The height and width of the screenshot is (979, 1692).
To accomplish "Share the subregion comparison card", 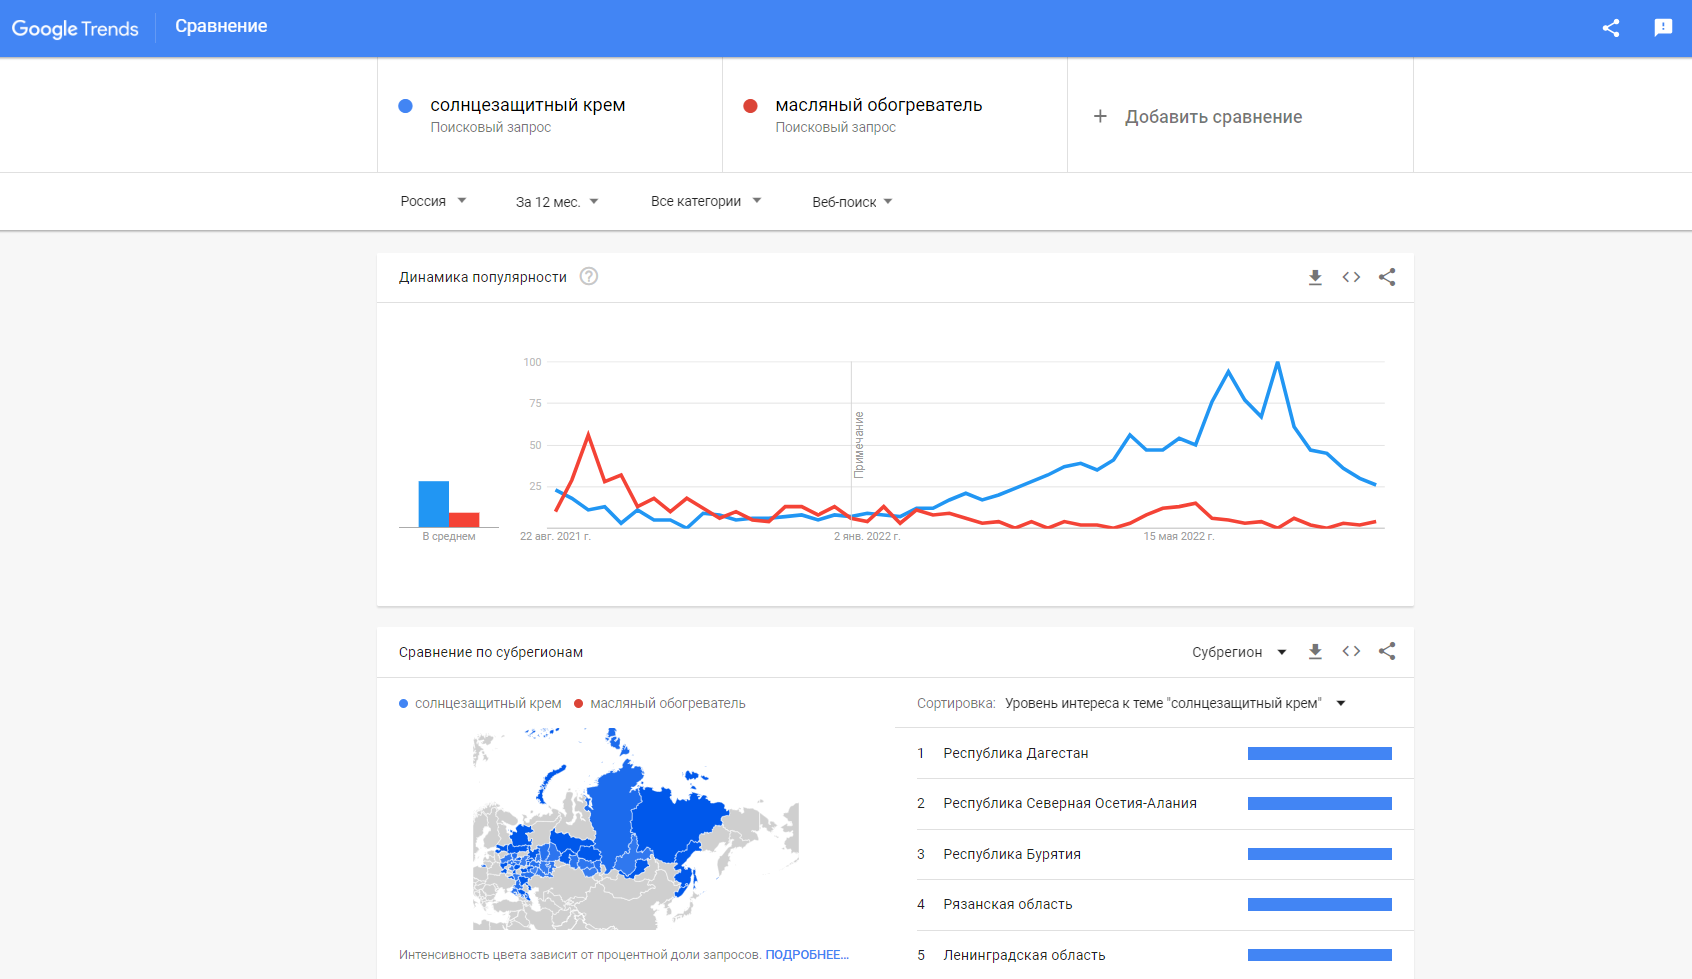I will 1387,651.
